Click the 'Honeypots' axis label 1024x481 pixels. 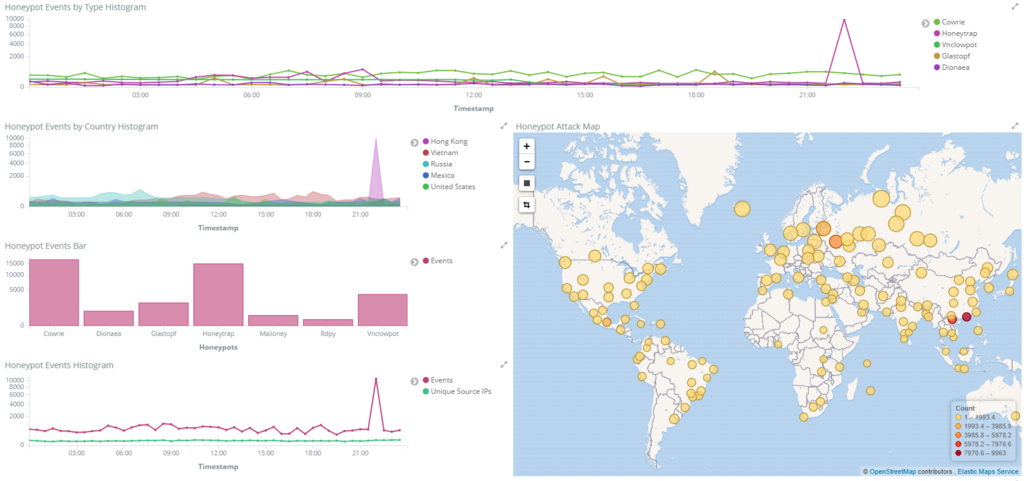click(218, 348)
